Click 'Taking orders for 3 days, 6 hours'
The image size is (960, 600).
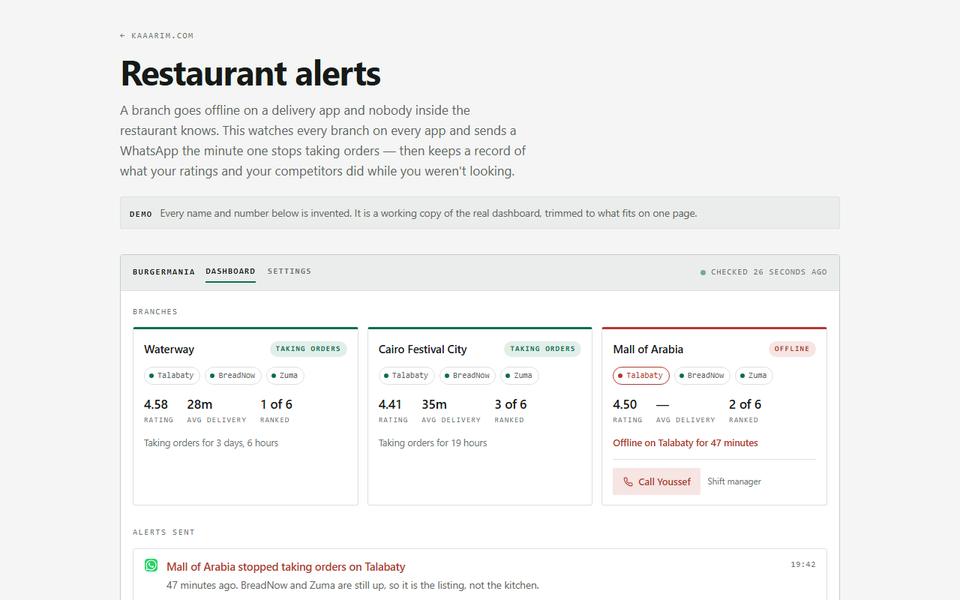211,443
